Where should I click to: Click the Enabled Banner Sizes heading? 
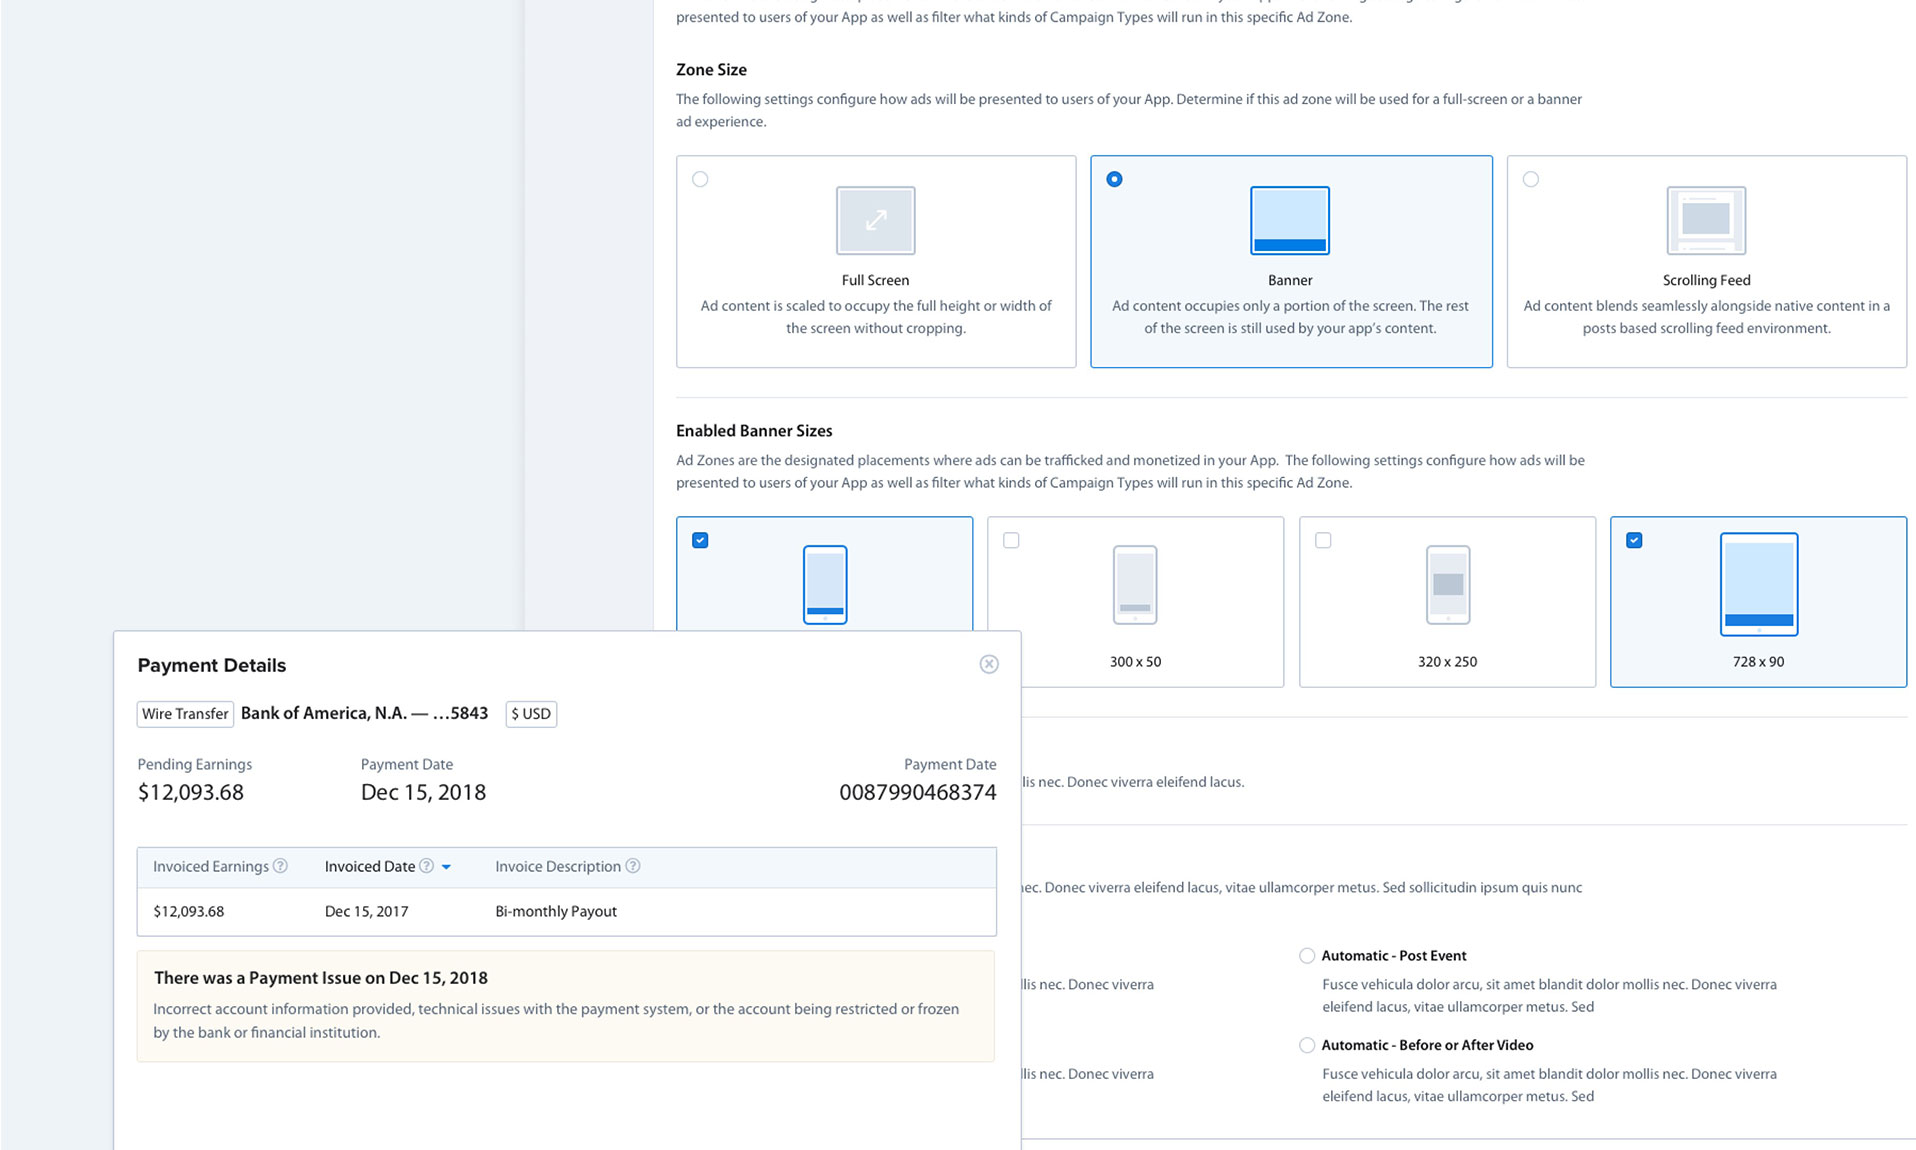click(x=754, y=431)
